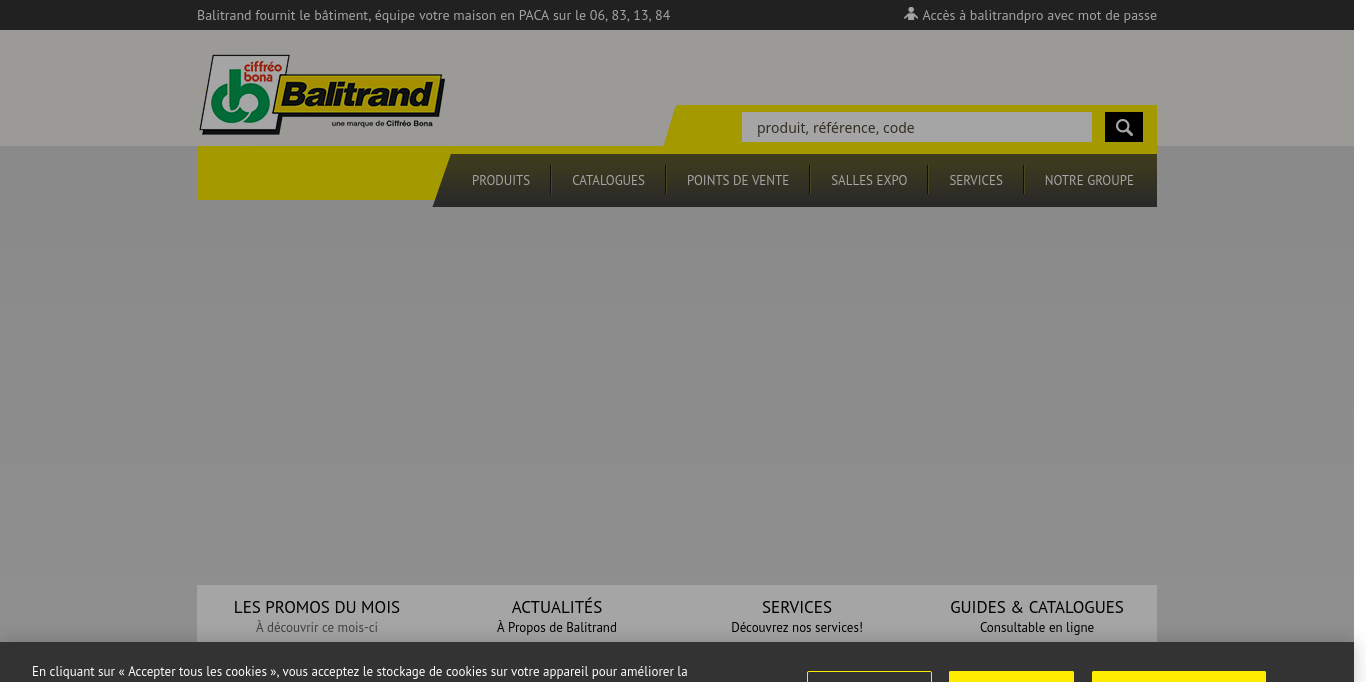Open the NOTRE GROUPE menu
This screenshot has width=1366, height=682.
1088,180
